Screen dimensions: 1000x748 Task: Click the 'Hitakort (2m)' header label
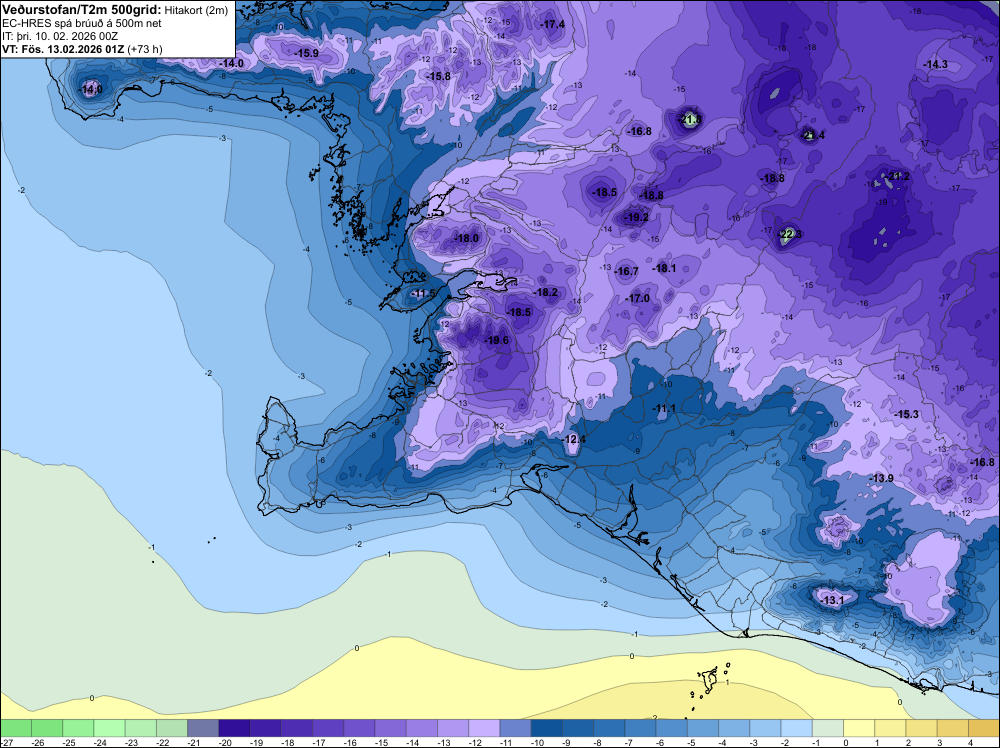coord(196,10)
